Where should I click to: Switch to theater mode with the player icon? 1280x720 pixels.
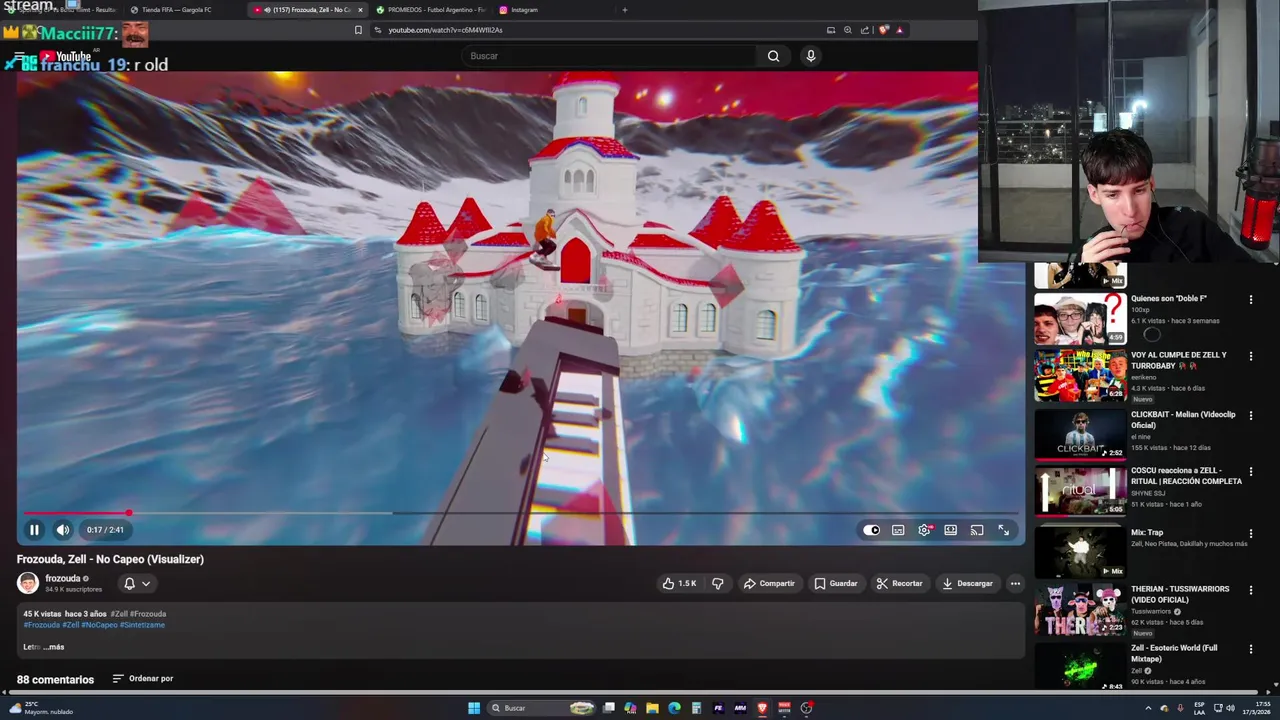pos(951,530)
